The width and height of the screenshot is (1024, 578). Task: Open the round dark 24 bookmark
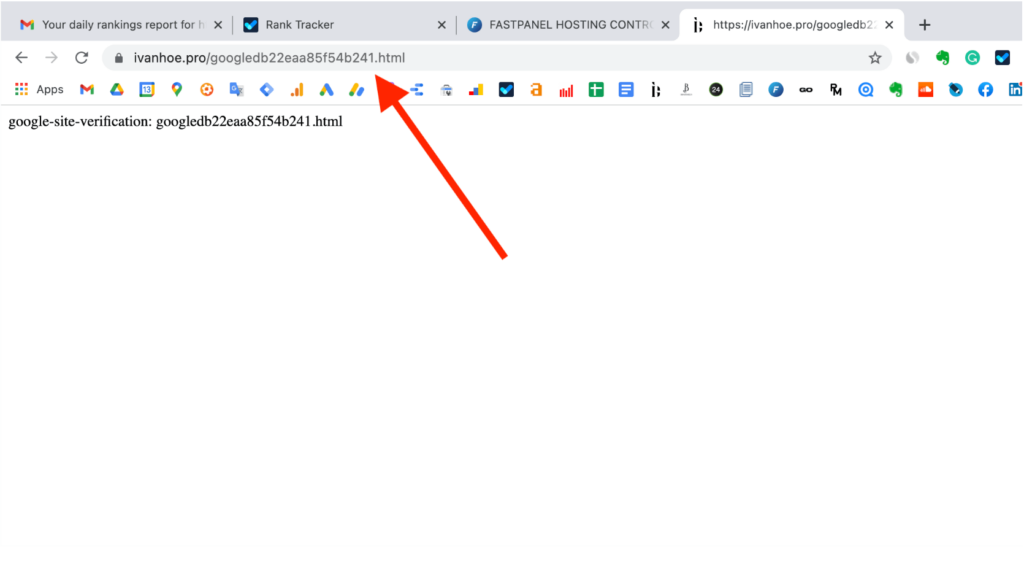pos(716,89)
